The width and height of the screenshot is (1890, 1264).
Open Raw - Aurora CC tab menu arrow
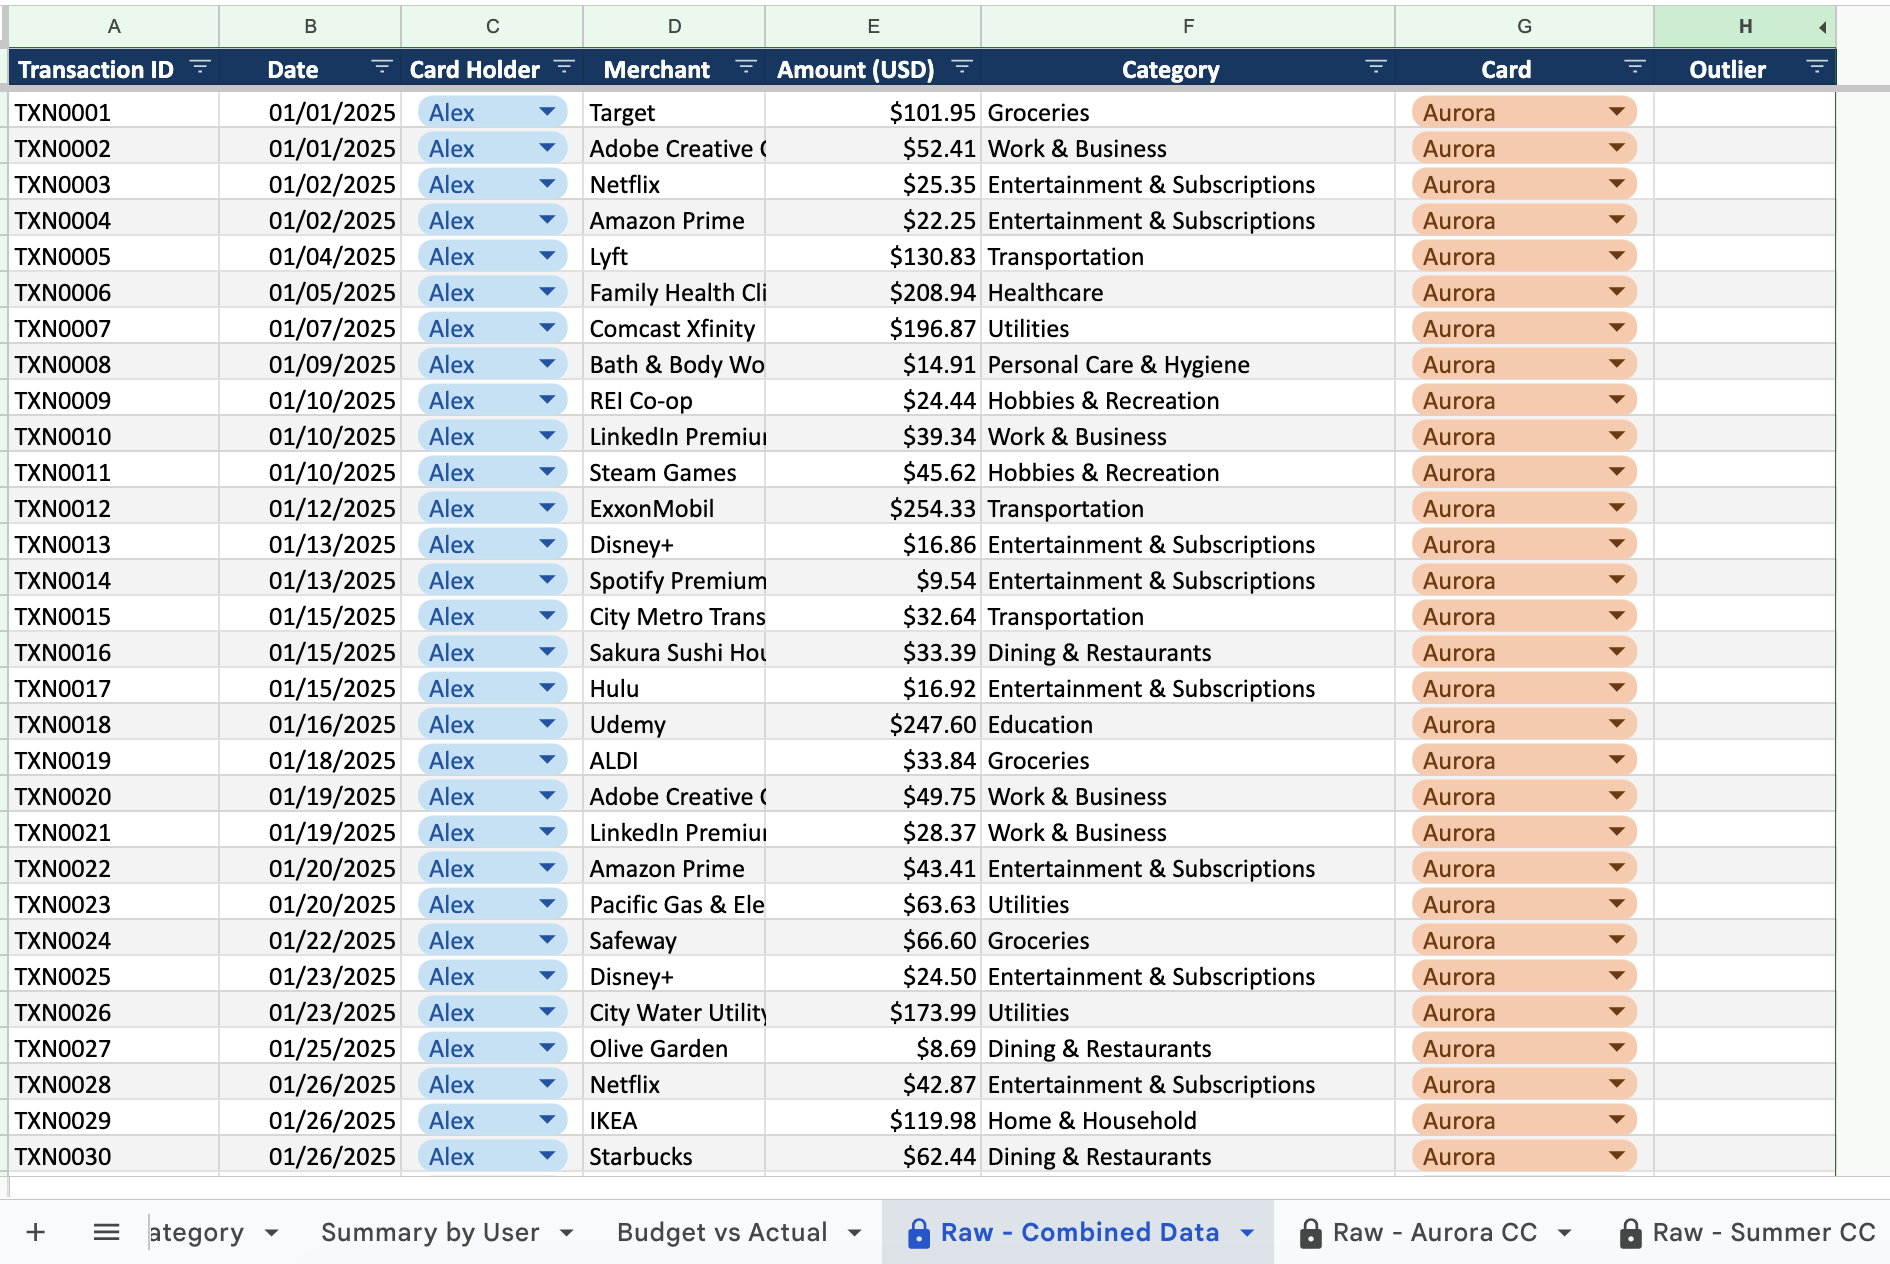(x=1565, y=1233)
